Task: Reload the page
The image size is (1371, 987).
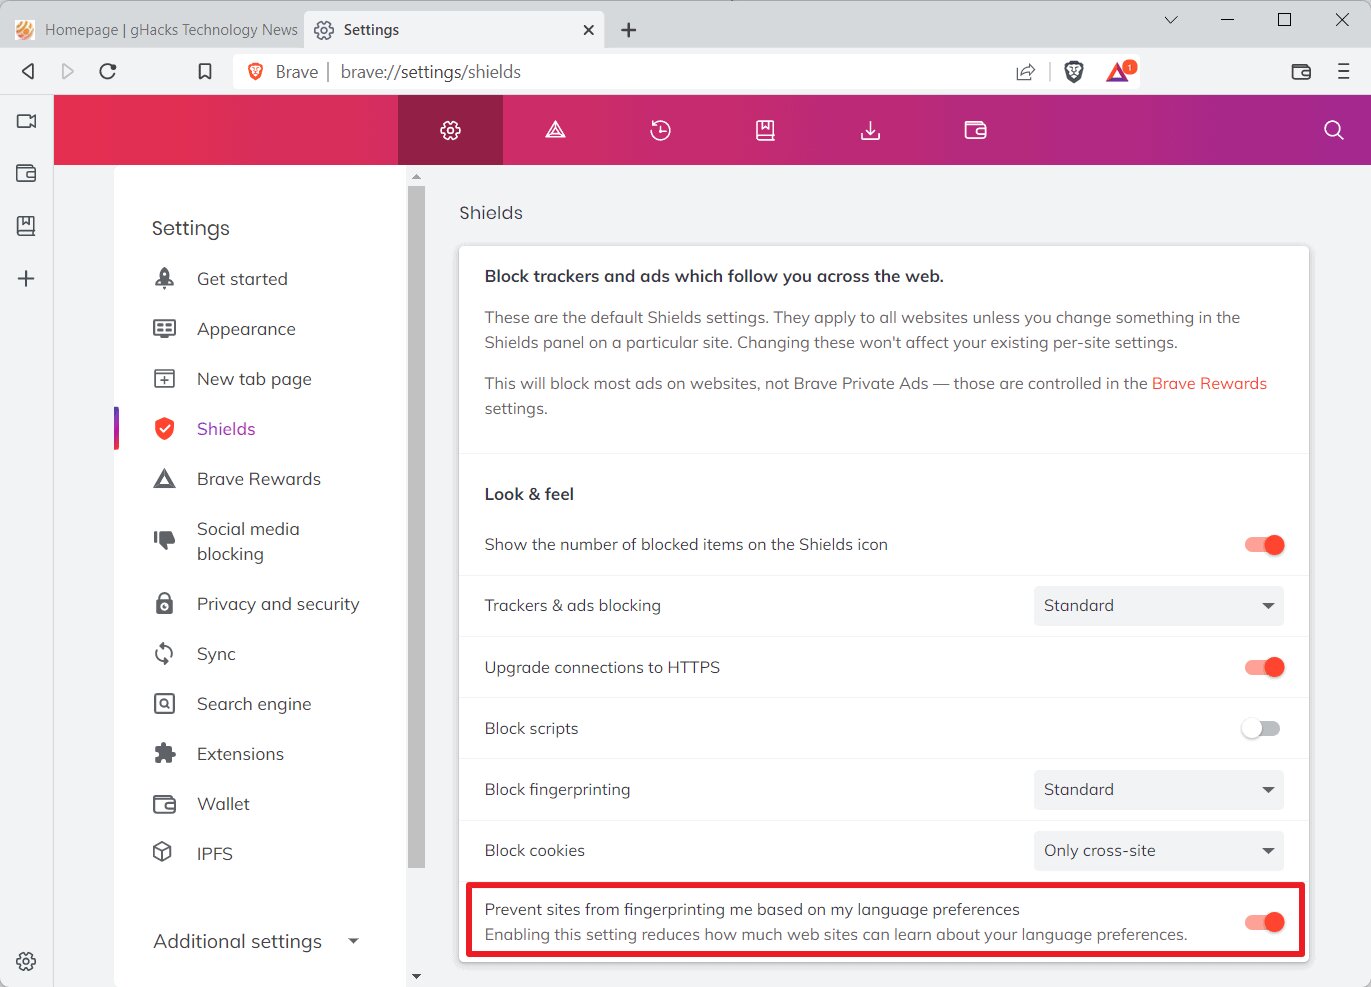Action: tap(108, 71)
